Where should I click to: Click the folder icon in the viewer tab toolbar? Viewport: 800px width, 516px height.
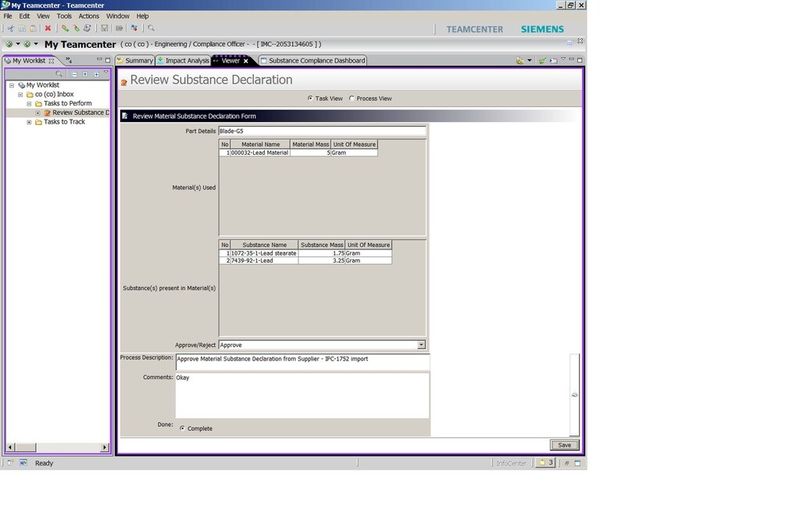(x=519, y=60)
